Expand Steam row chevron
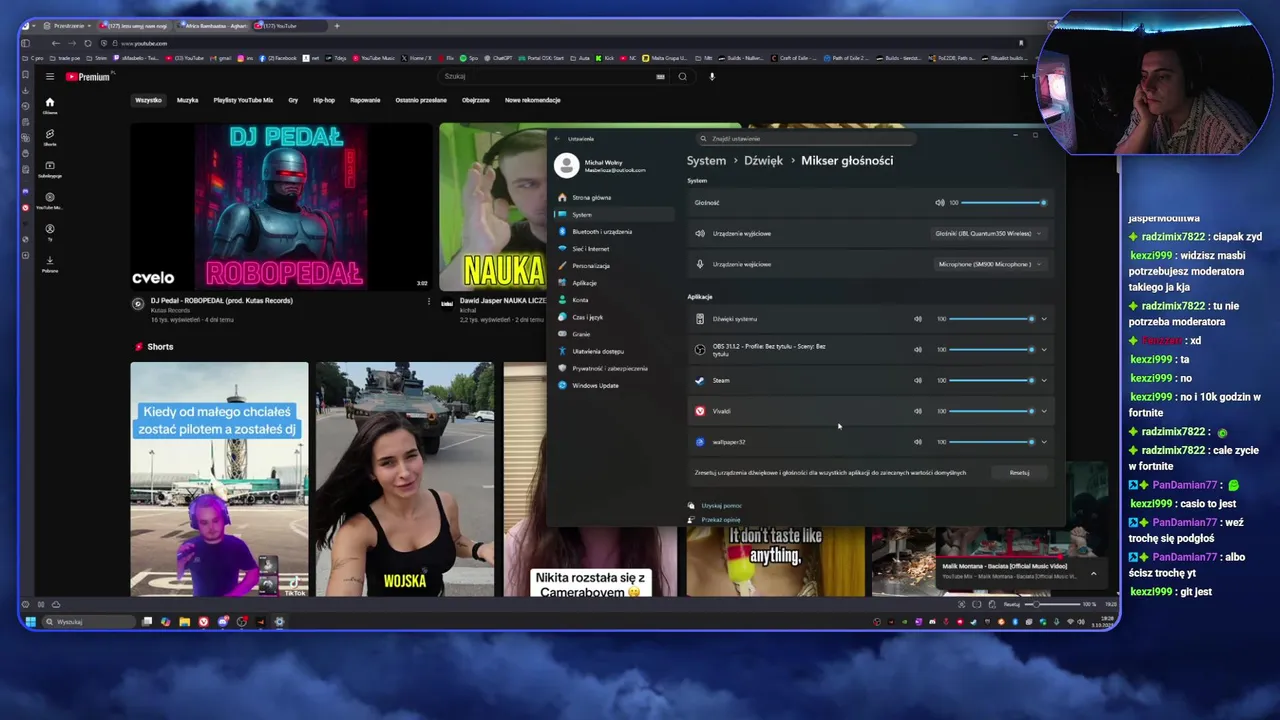The image size is (1280, 720). pyautogui.click(x=1044, y=381)
